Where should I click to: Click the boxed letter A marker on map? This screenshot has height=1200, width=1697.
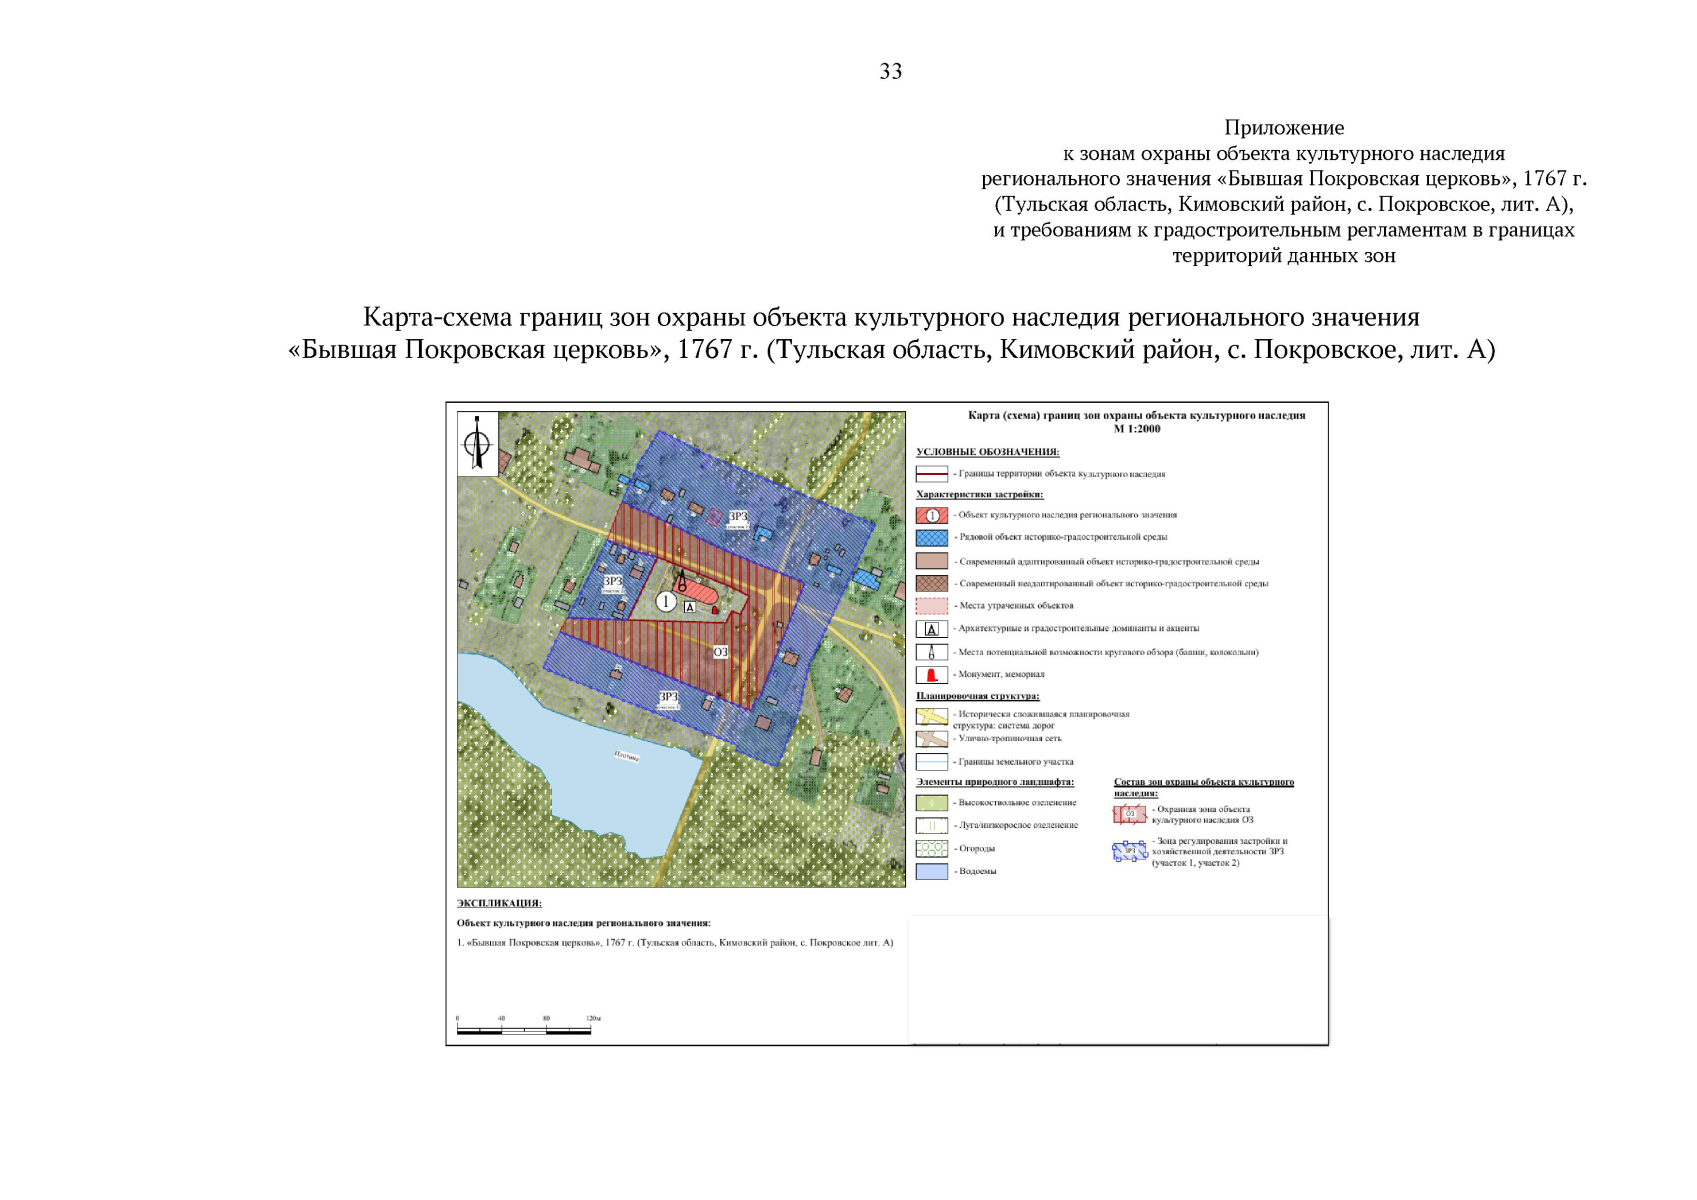[689, 607]
